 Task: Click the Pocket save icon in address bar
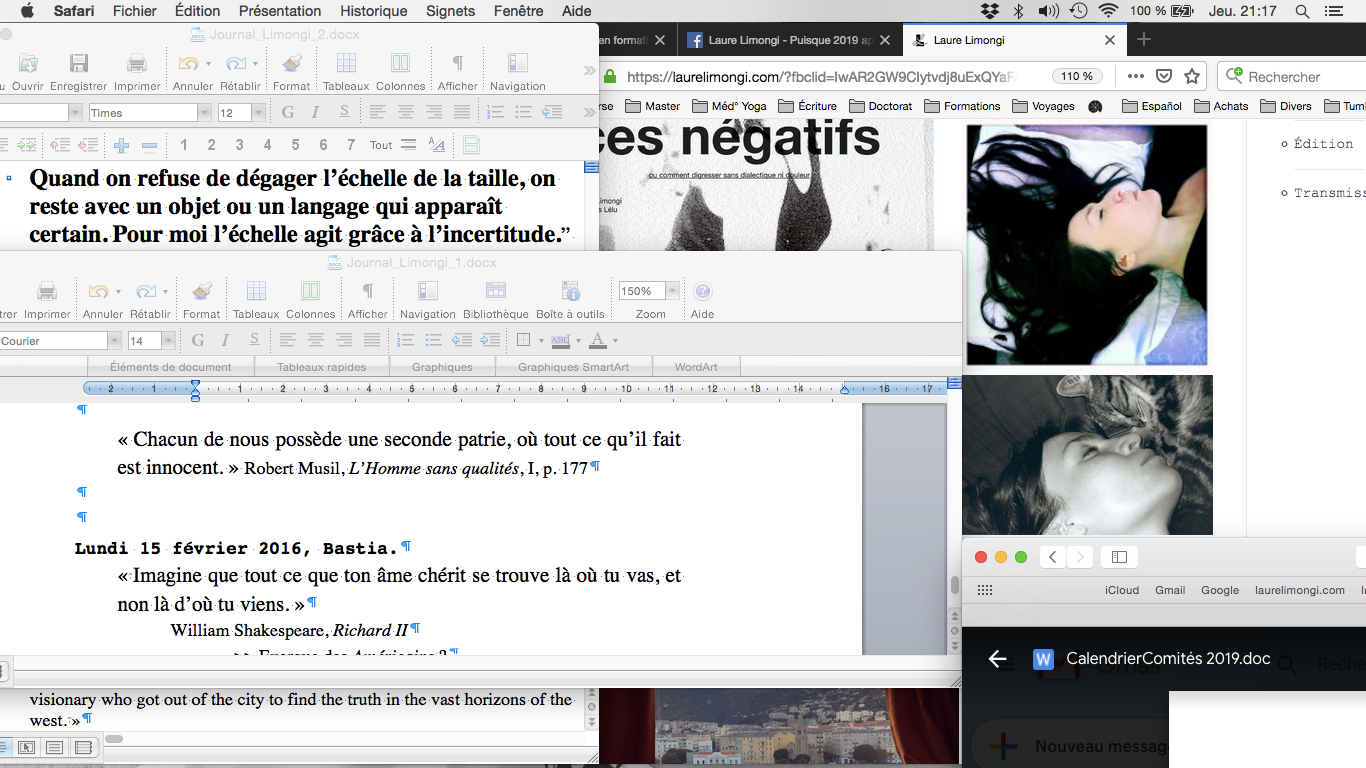click(x=1164, y=77)
